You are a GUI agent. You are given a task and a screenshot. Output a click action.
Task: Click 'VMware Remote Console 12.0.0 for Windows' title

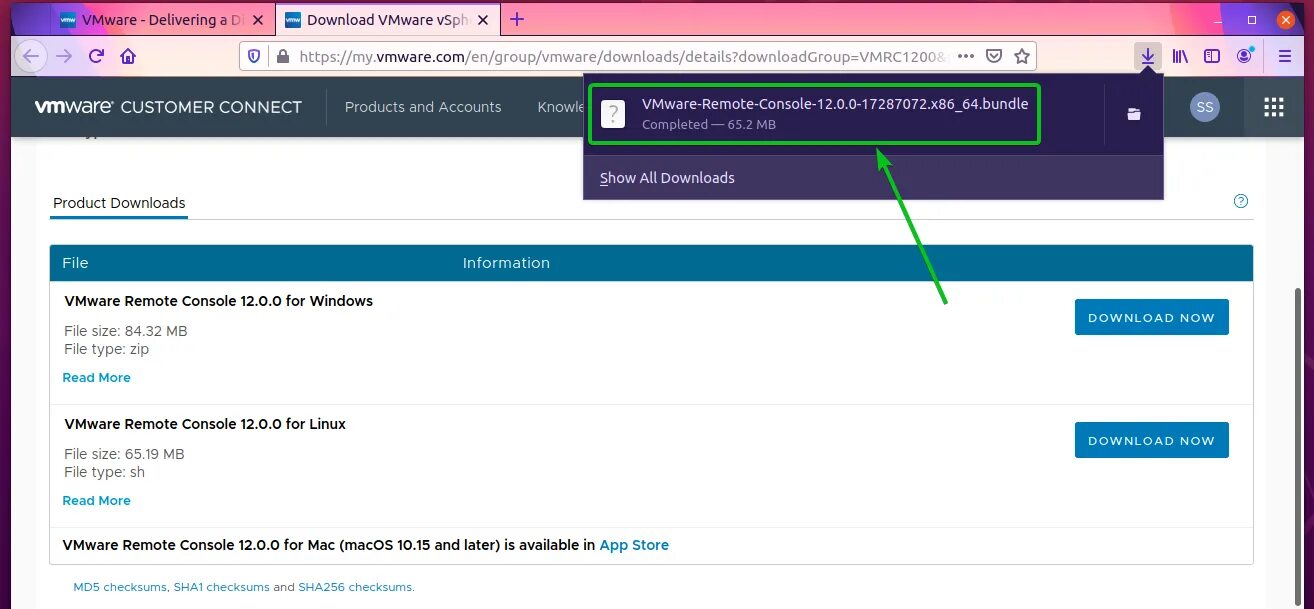pyautogui.click(x=218, y=301)
